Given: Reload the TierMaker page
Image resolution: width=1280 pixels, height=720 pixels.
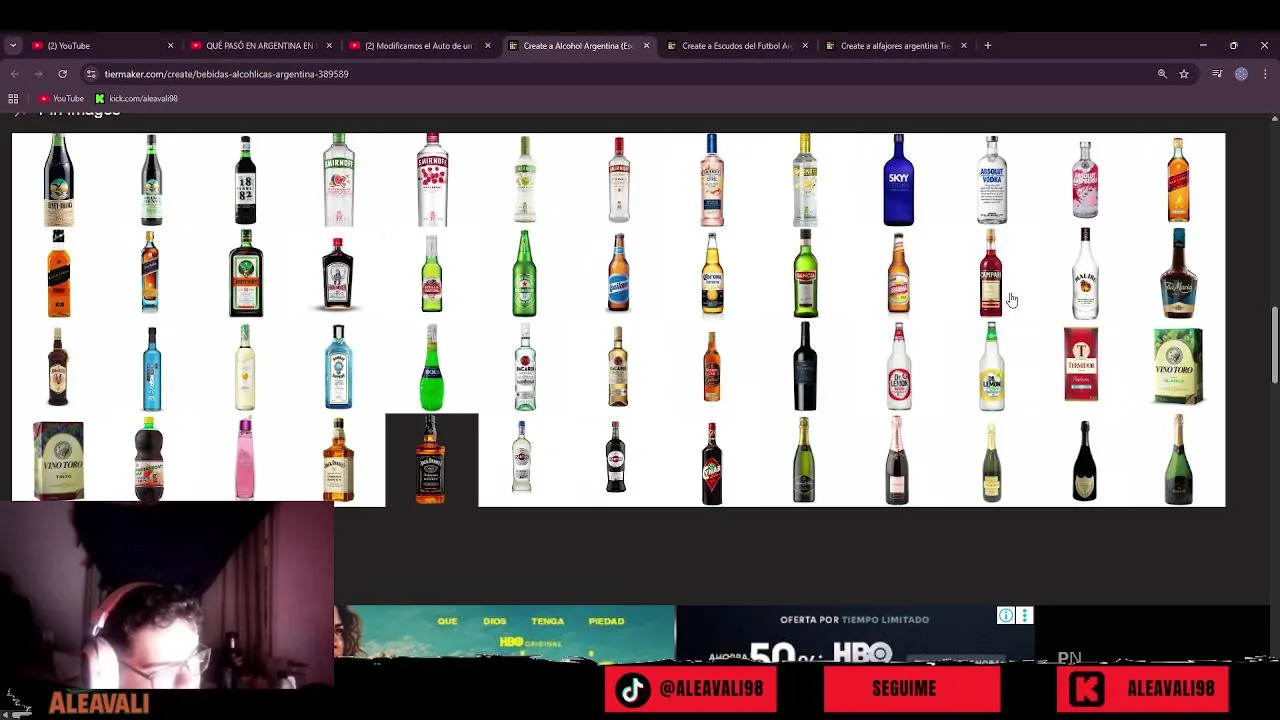Looking at the screenshot, I should [62, 74].
